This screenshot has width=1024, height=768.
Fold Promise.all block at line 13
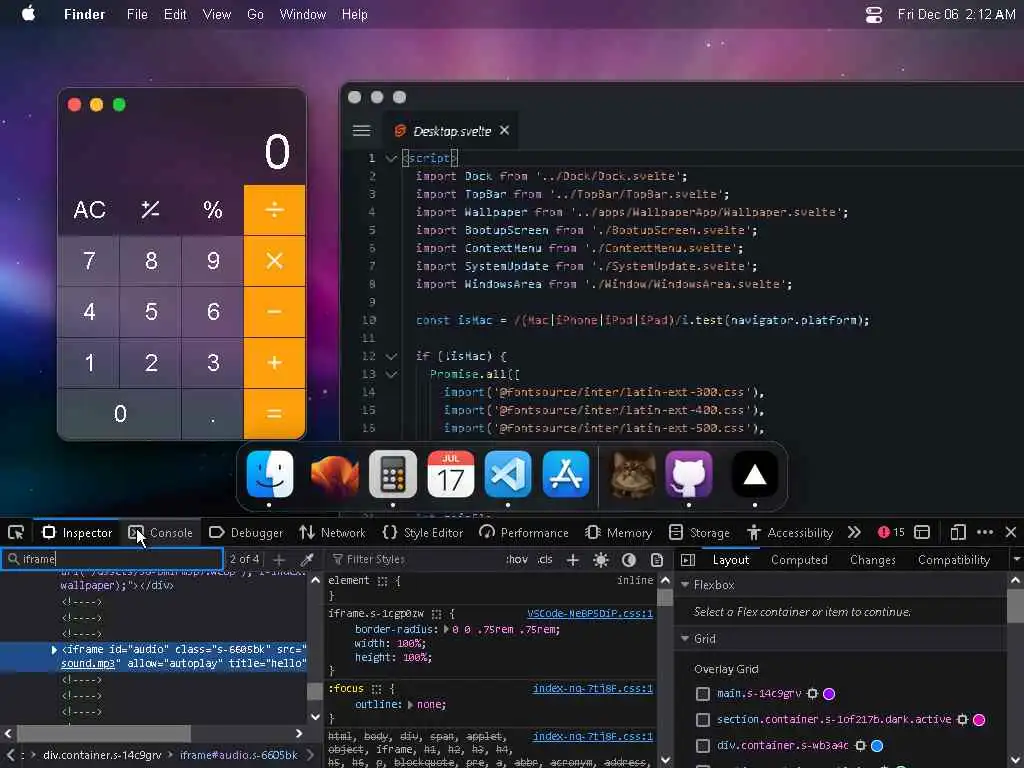pos(391,375)
